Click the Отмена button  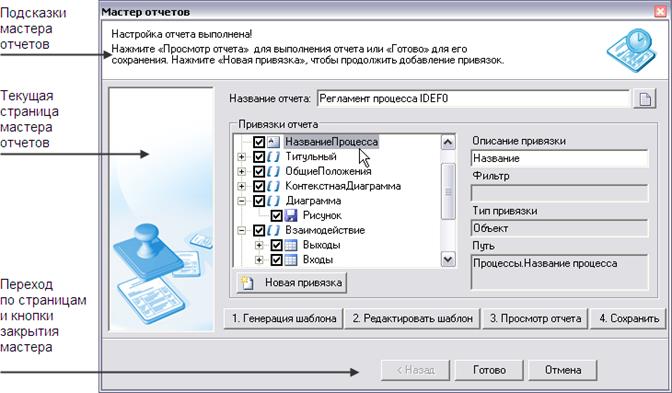pyautogui.click(x=563, y=370)
